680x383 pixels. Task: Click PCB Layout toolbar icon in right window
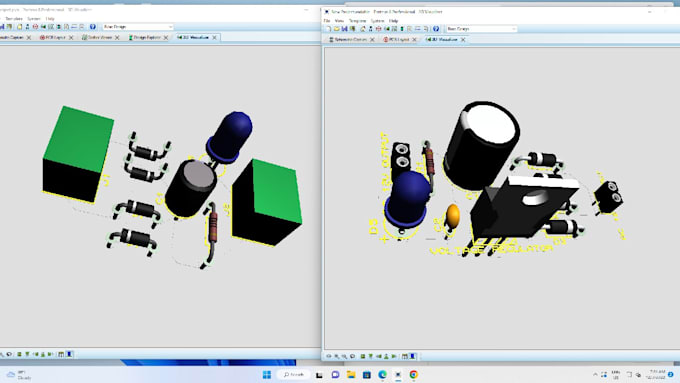379,29
